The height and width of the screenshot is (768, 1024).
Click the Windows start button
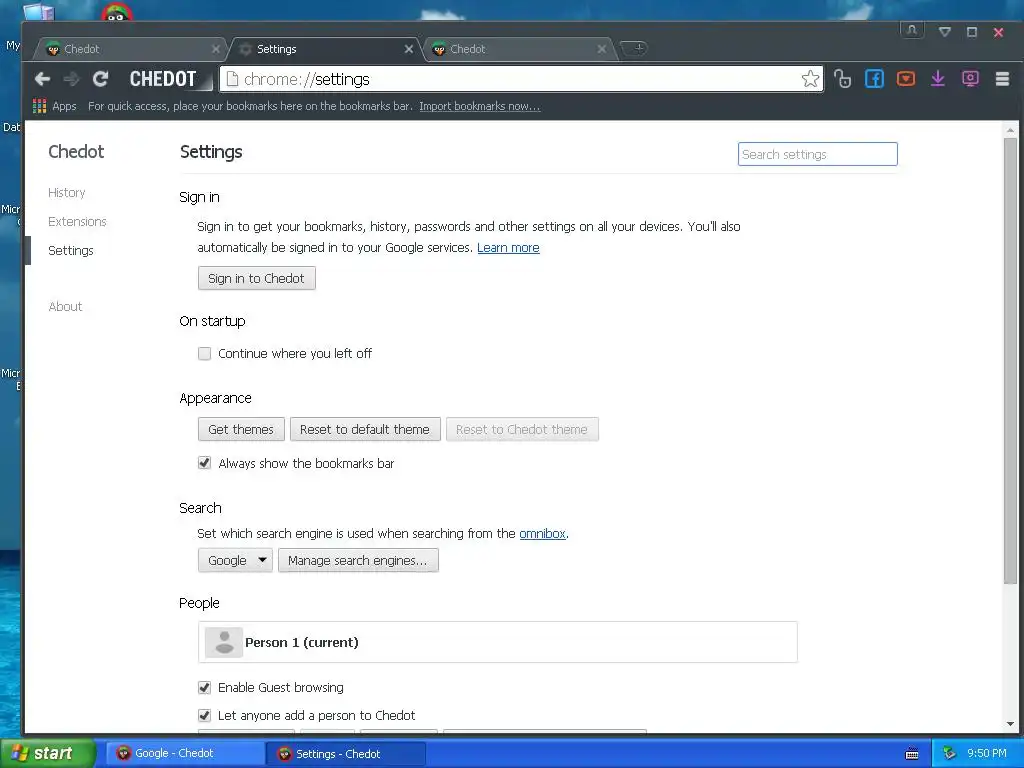point(47,753)
